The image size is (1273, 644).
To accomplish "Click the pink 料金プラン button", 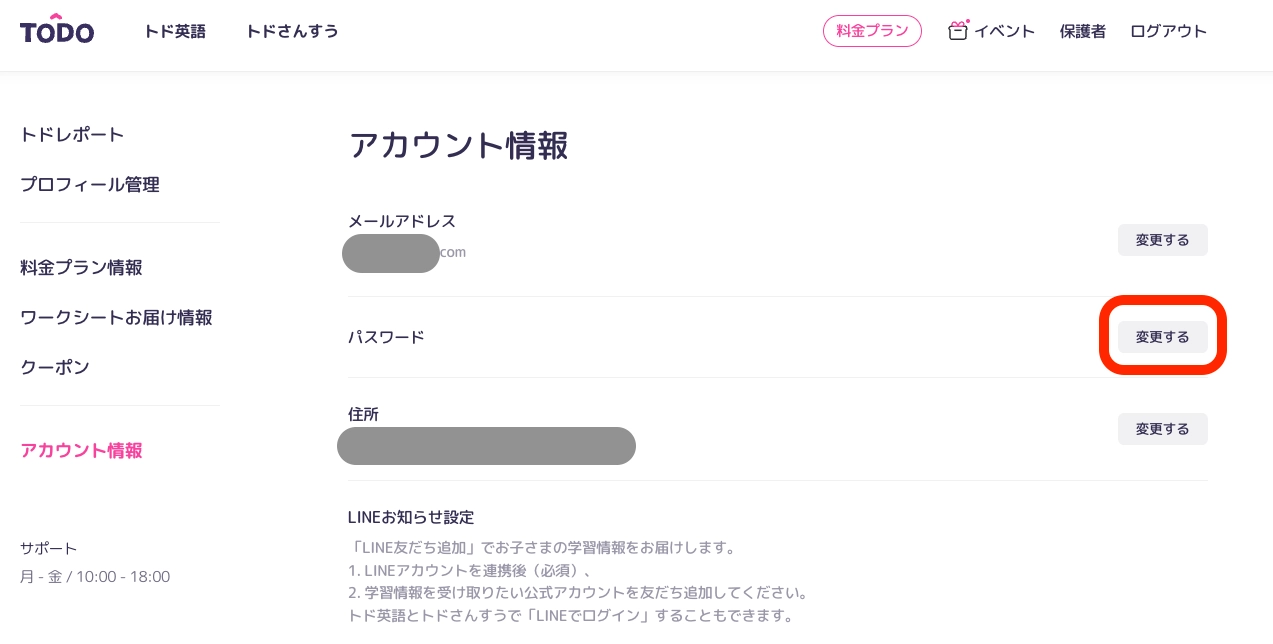I will pyautogui.click(x=872, y=31).
